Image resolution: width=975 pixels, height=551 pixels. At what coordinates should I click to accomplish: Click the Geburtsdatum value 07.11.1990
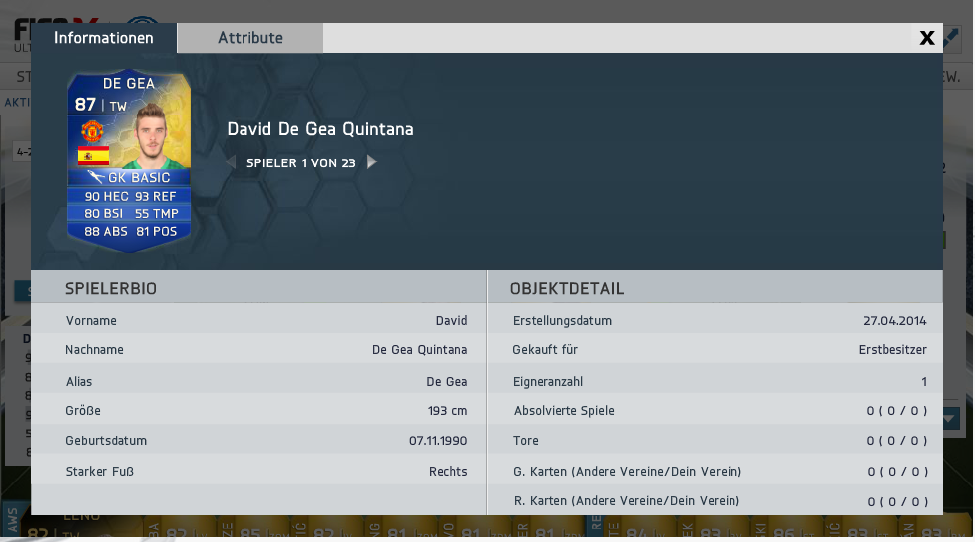point(438,440)
